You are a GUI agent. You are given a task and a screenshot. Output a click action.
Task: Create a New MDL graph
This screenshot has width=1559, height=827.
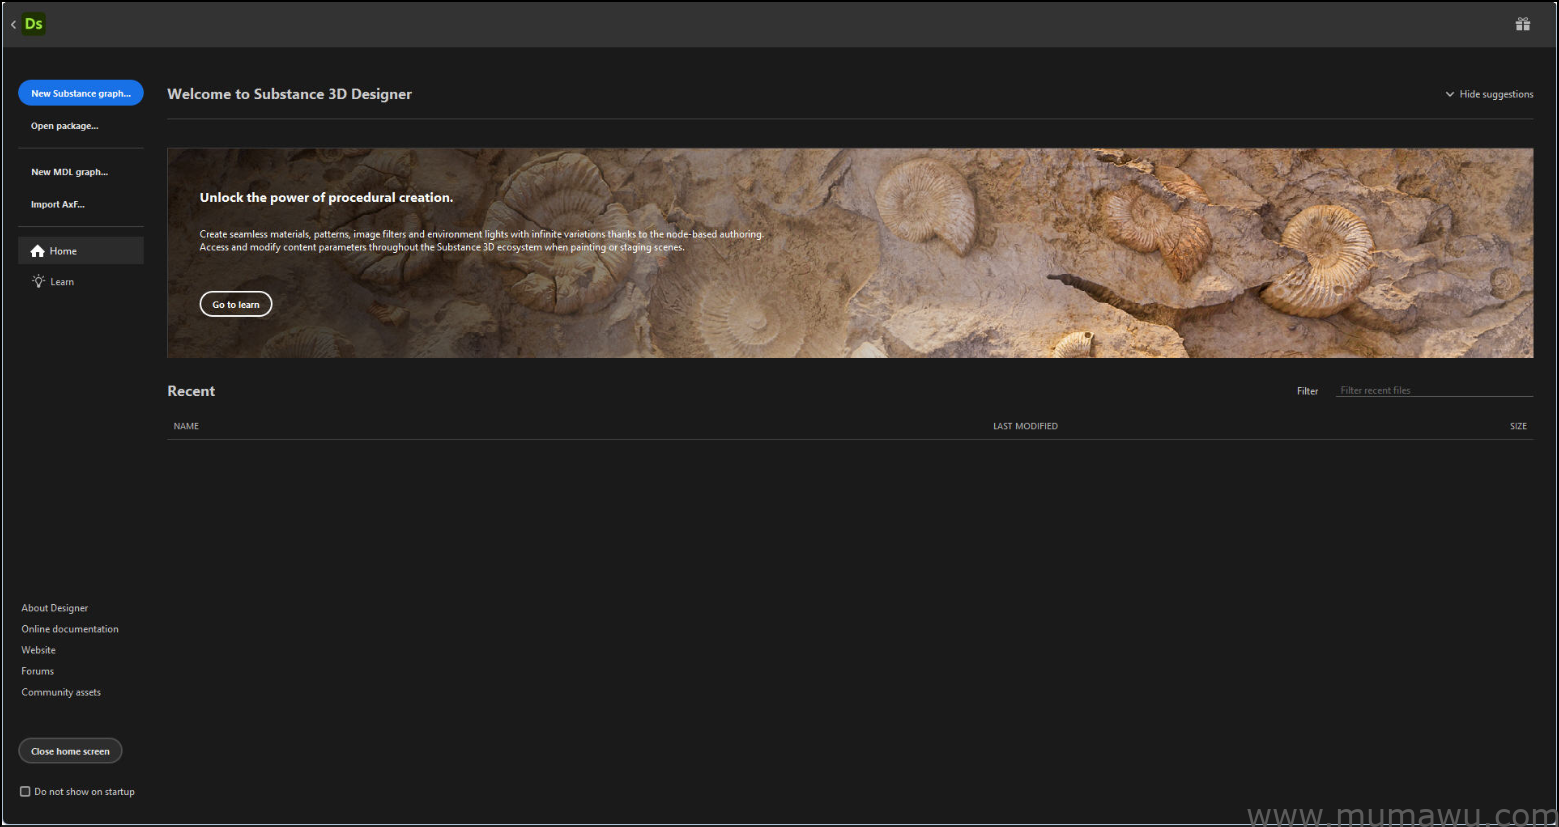[x=69, y=172]
